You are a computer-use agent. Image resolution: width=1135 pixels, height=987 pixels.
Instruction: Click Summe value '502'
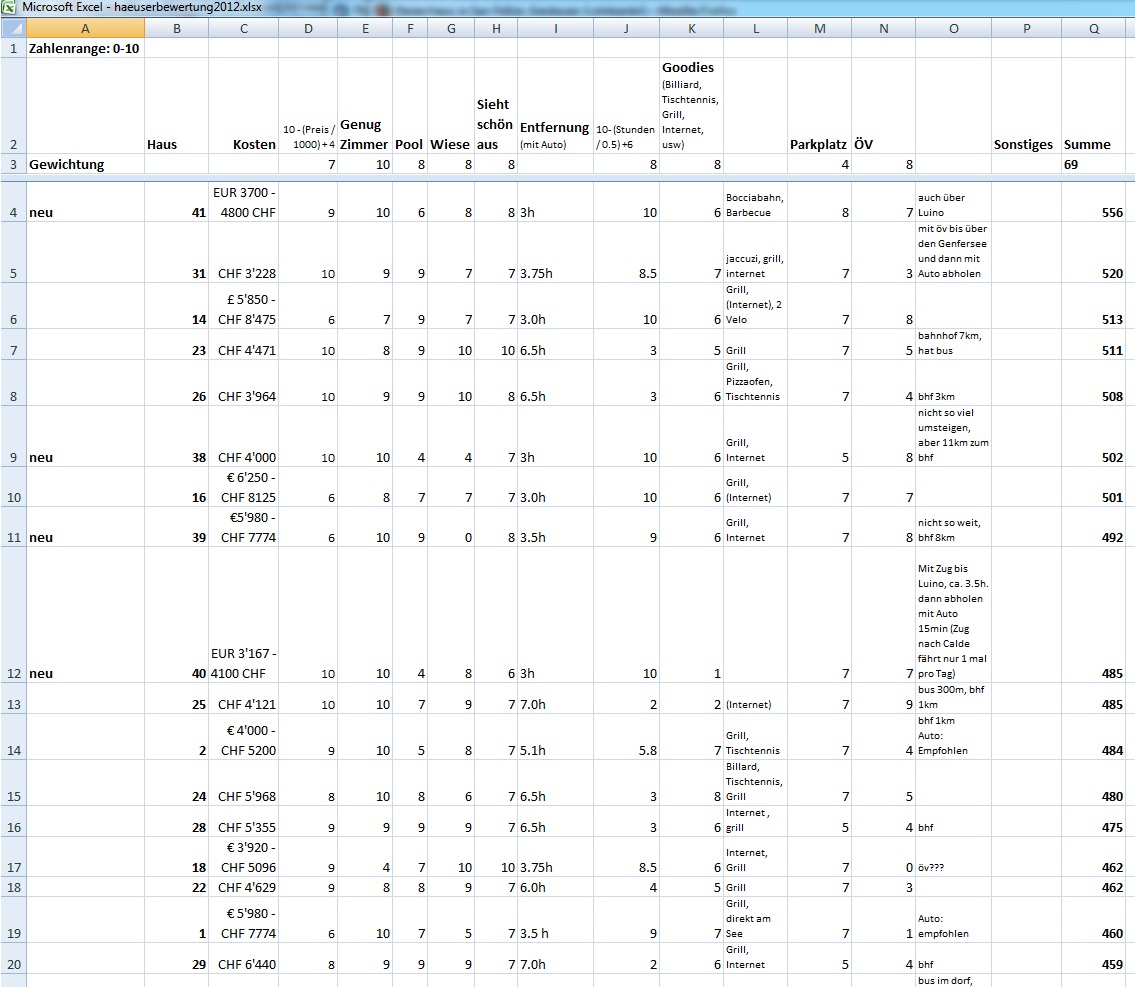point(1093,436)
